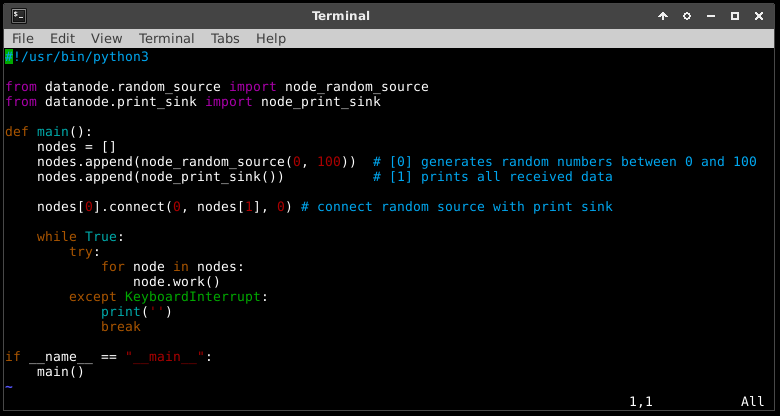This screenshot has height=416, width=780.
Task: Open the Tabs menu
Action: (x=225, y=38)
